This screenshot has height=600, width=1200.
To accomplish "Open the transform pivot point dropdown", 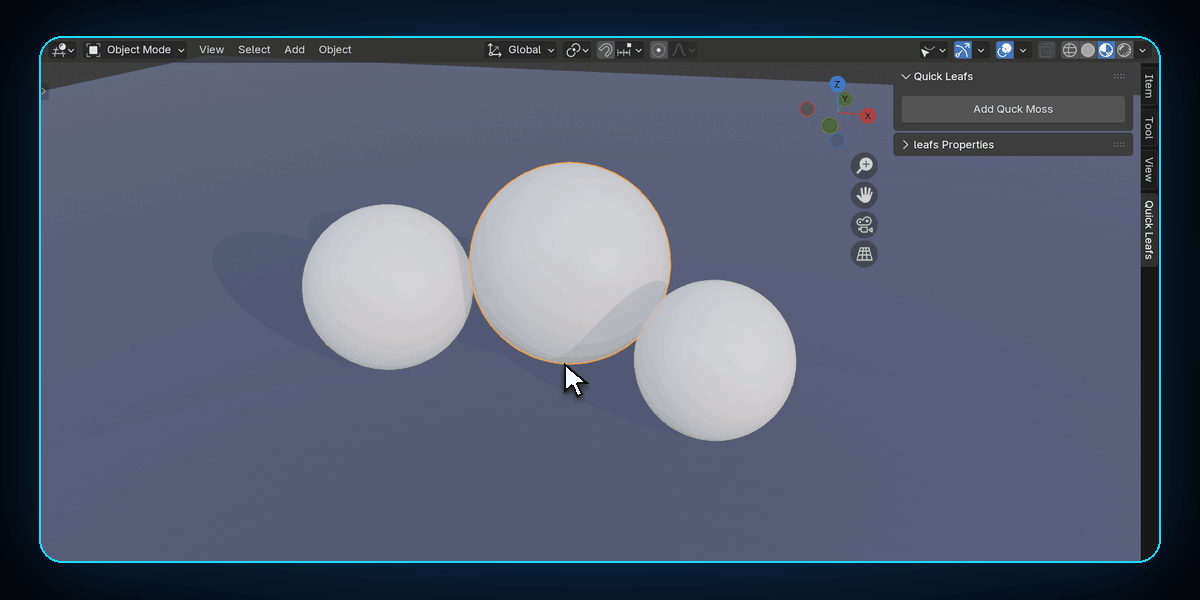I will point(577,50).
